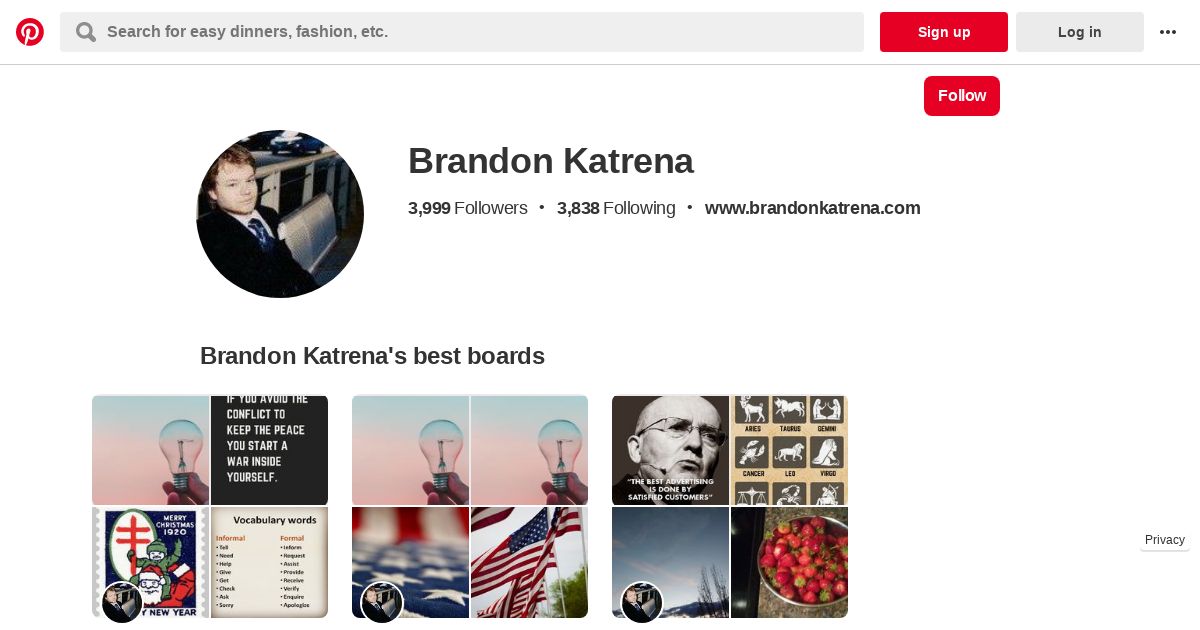Screen dimensions: 1200x630
Task: Click the Log in button
Action: (x=1080, y=32)
